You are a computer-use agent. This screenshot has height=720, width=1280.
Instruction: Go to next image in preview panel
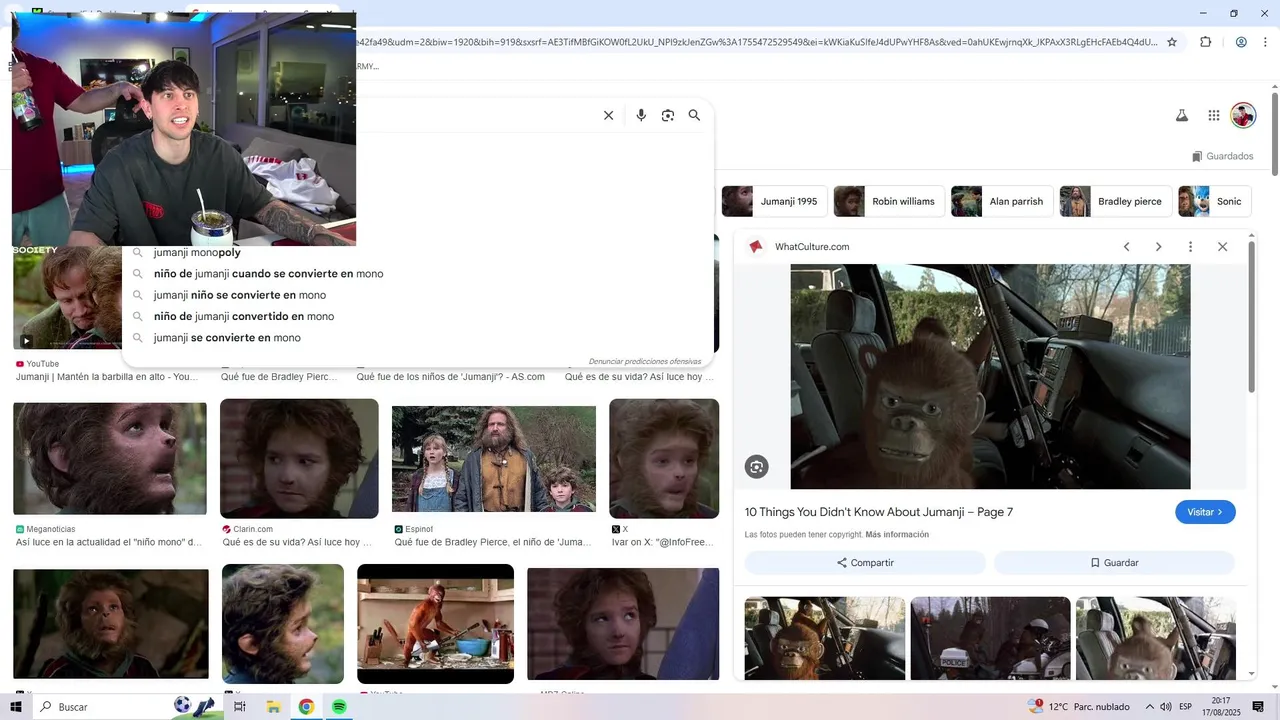[x=1158, y=247]
